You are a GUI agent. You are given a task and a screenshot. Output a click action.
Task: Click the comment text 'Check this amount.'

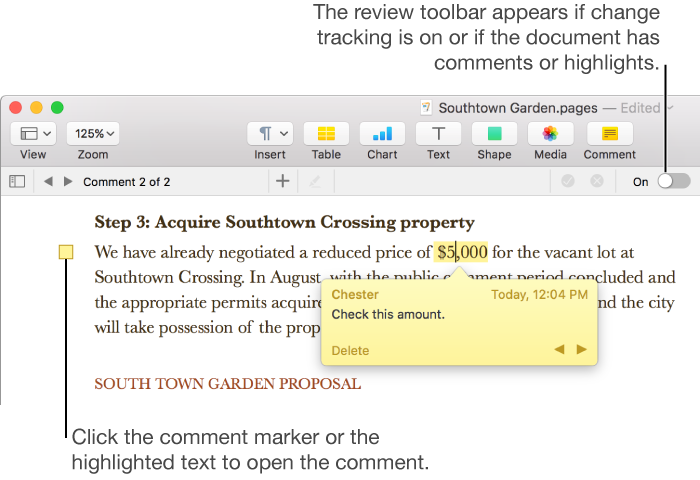(388, 314)
